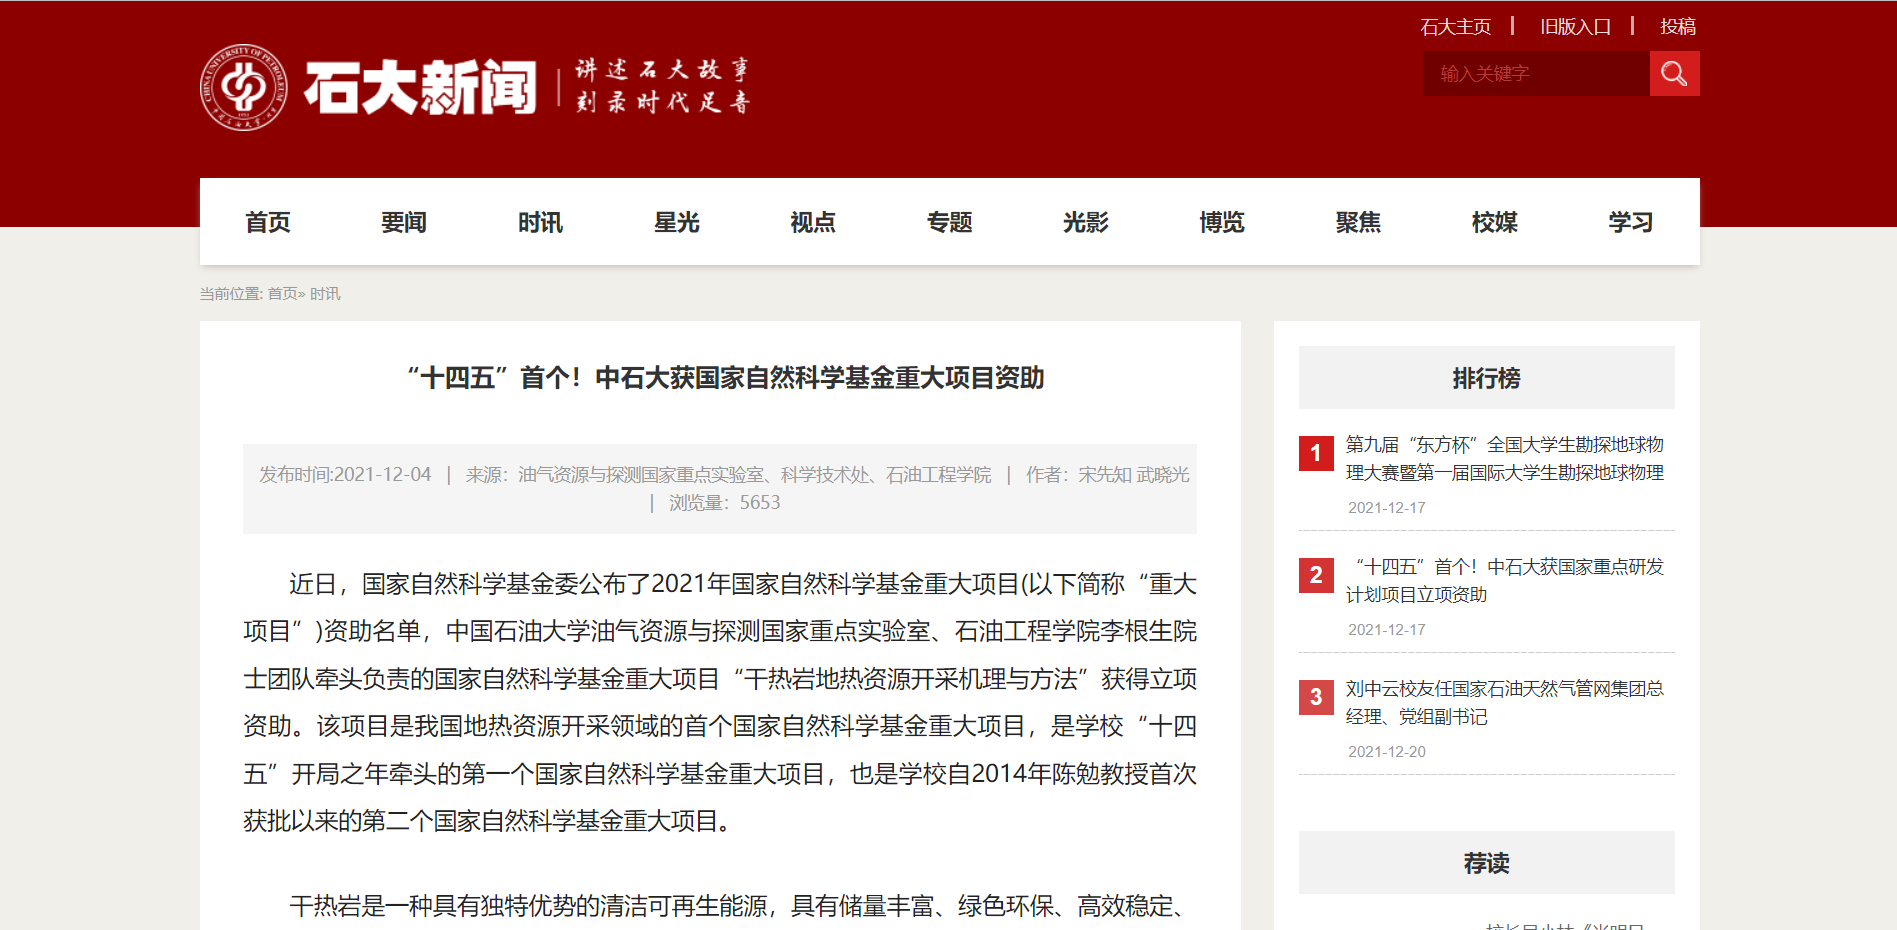Click the red search magnifier icon
This screenshot has width=1897, height=930.
[x=1674, y=74]
